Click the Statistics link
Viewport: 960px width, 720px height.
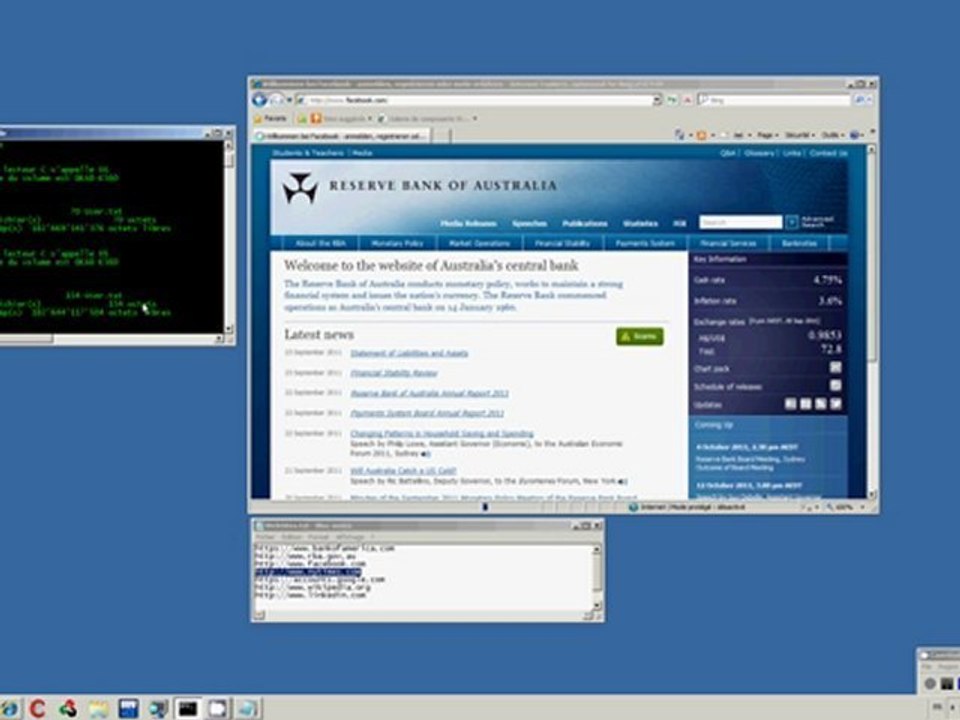click(640, 223)
